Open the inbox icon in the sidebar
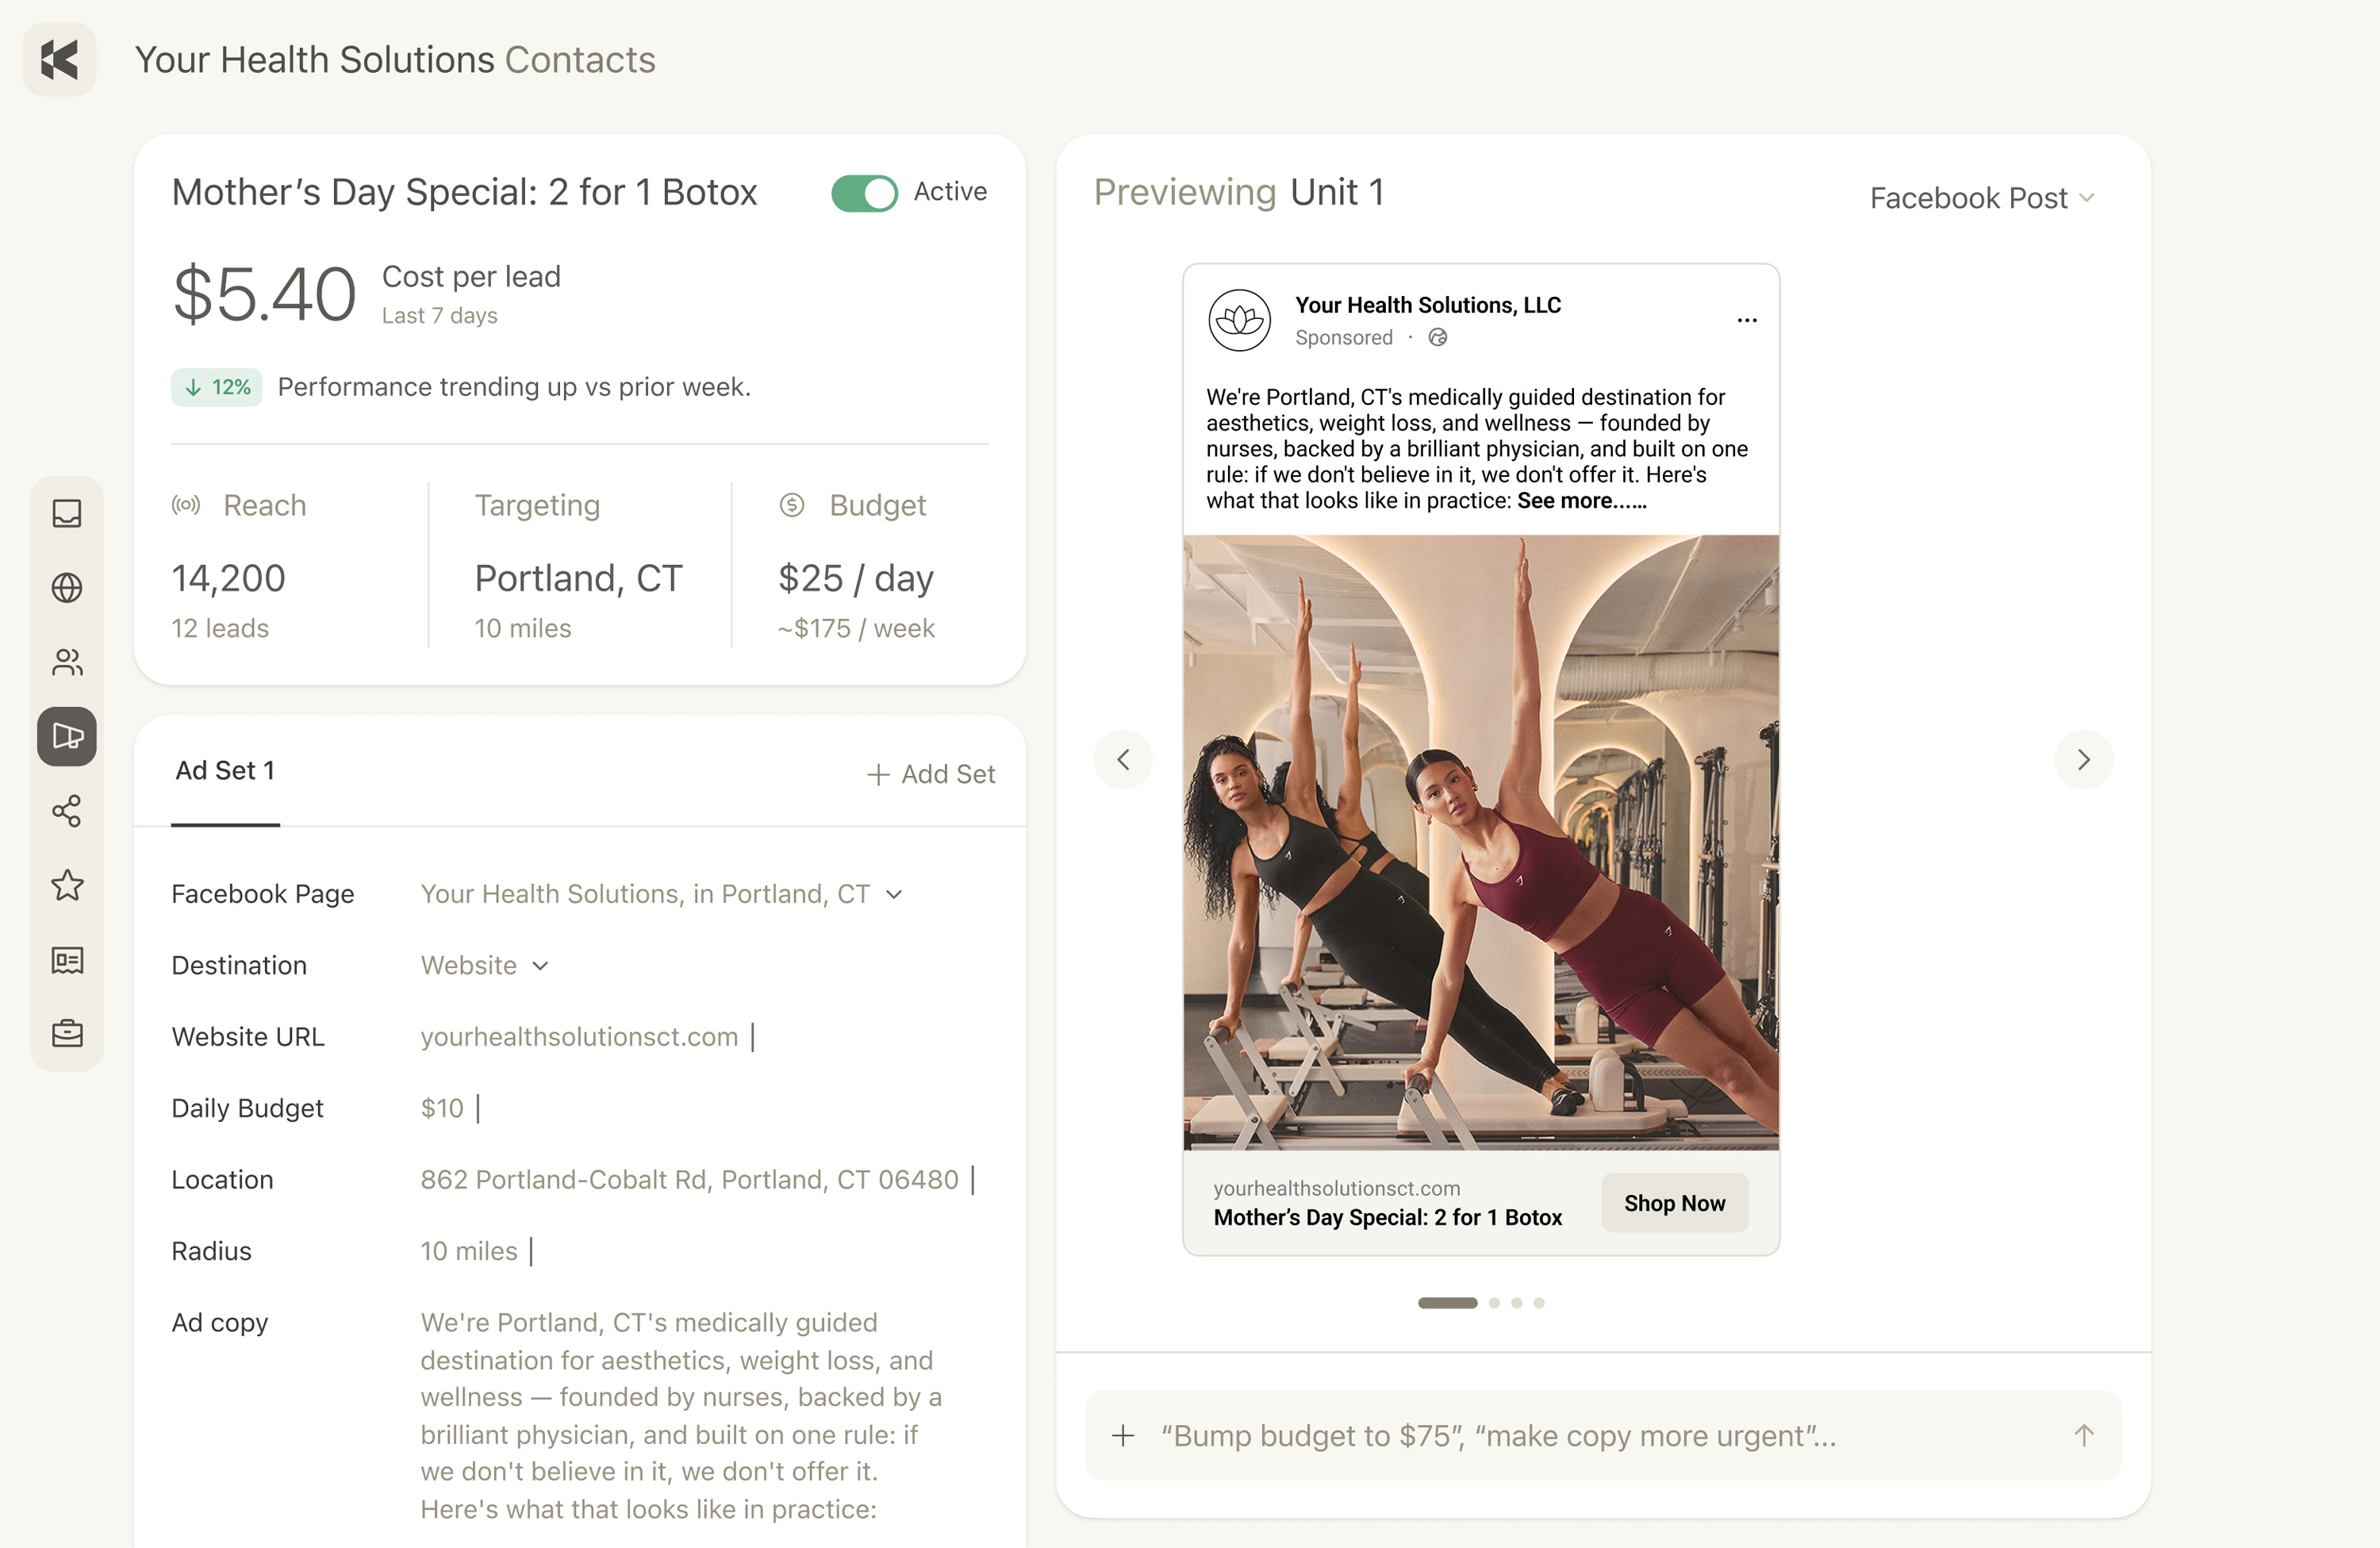The height and width of the screenshot is (1548, 2380). click(x=67, y=513)
